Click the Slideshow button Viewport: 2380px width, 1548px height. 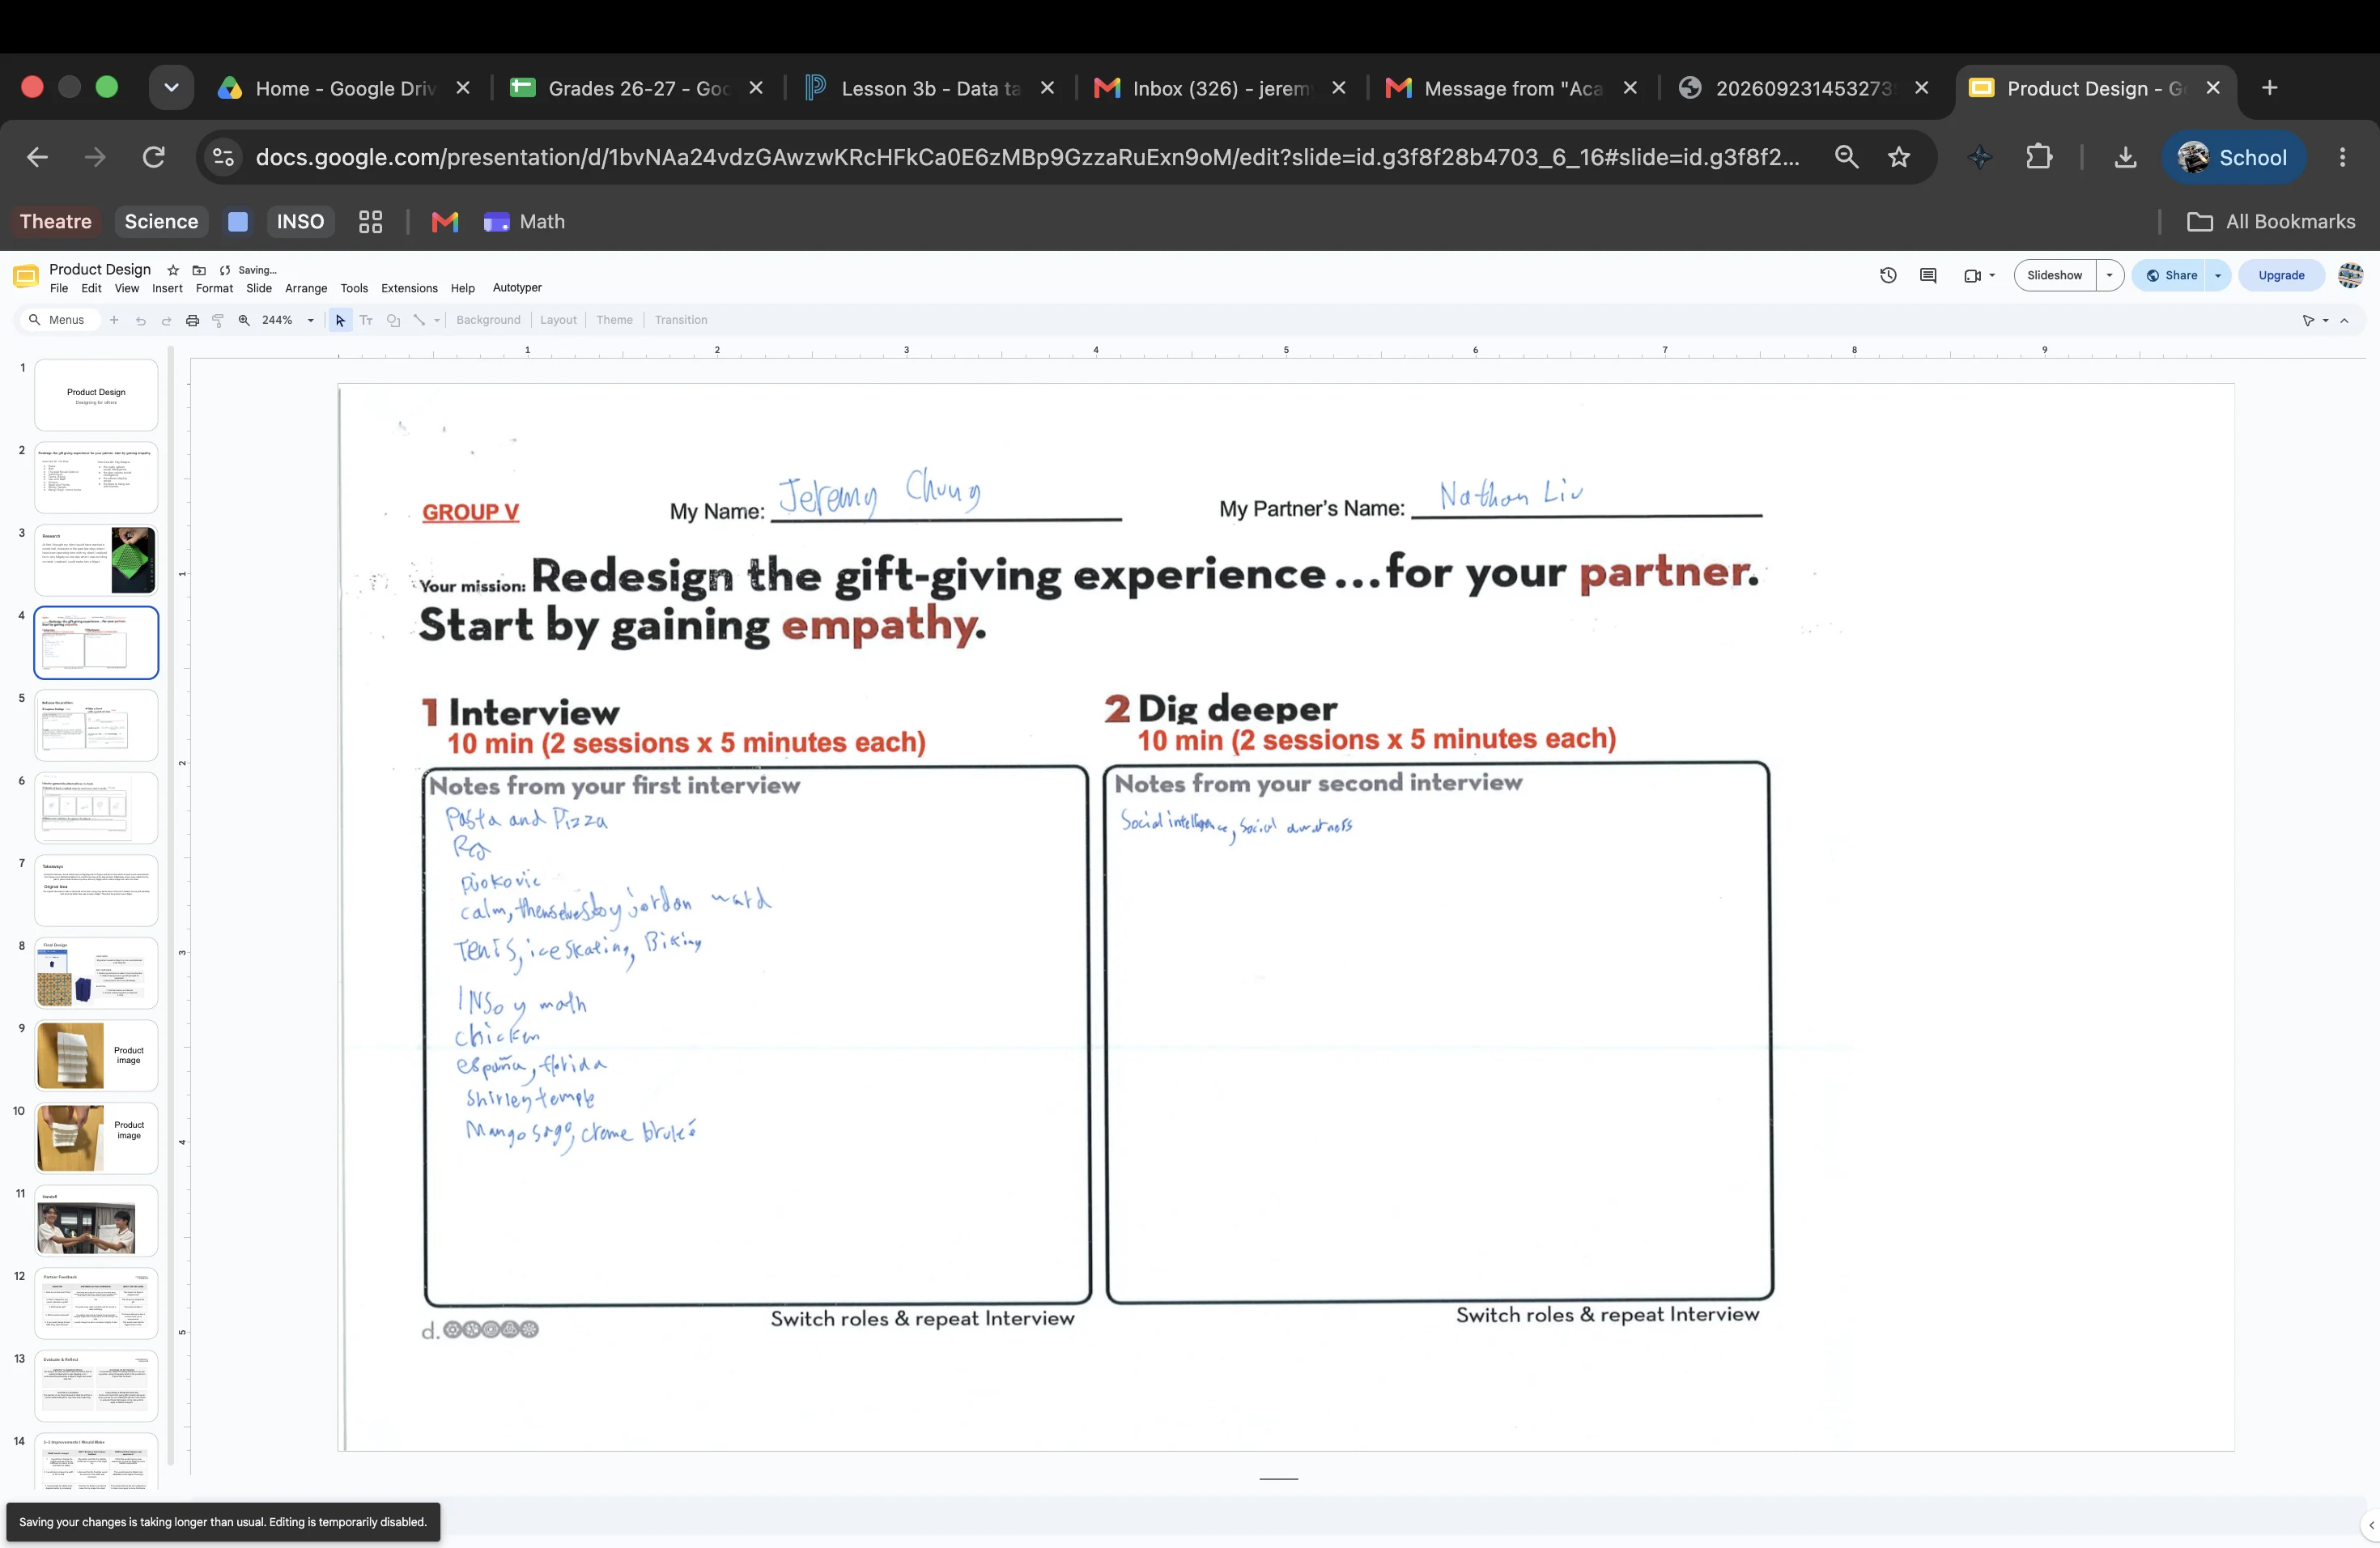[x=2054, y=275]
